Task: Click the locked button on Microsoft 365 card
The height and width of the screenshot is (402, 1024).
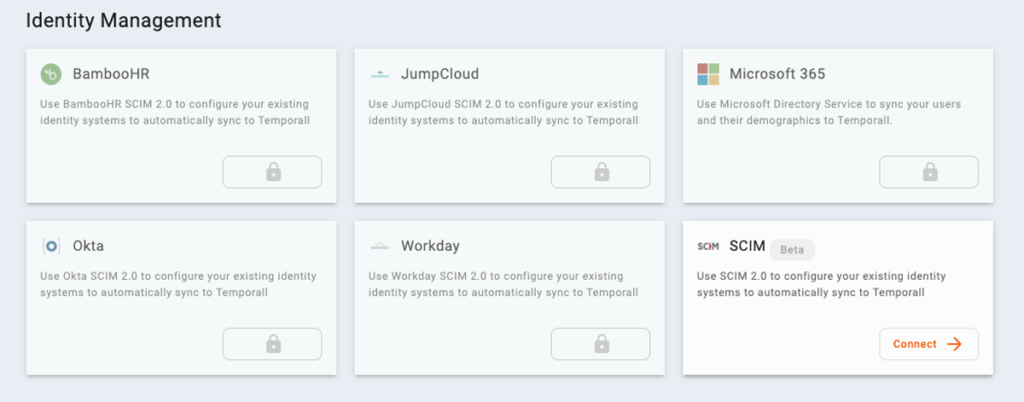Action: (x=929, y=172)
